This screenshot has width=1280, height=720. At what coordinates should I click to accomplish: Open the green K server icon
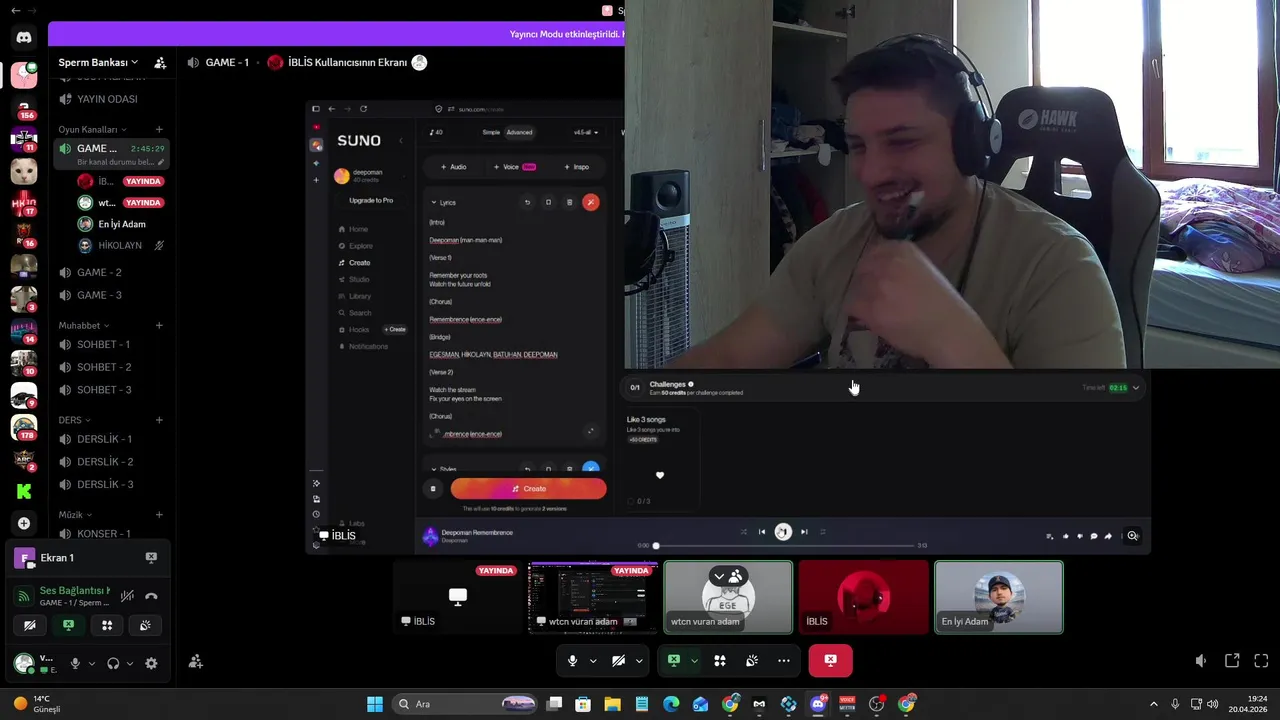[x=24, y=491]
